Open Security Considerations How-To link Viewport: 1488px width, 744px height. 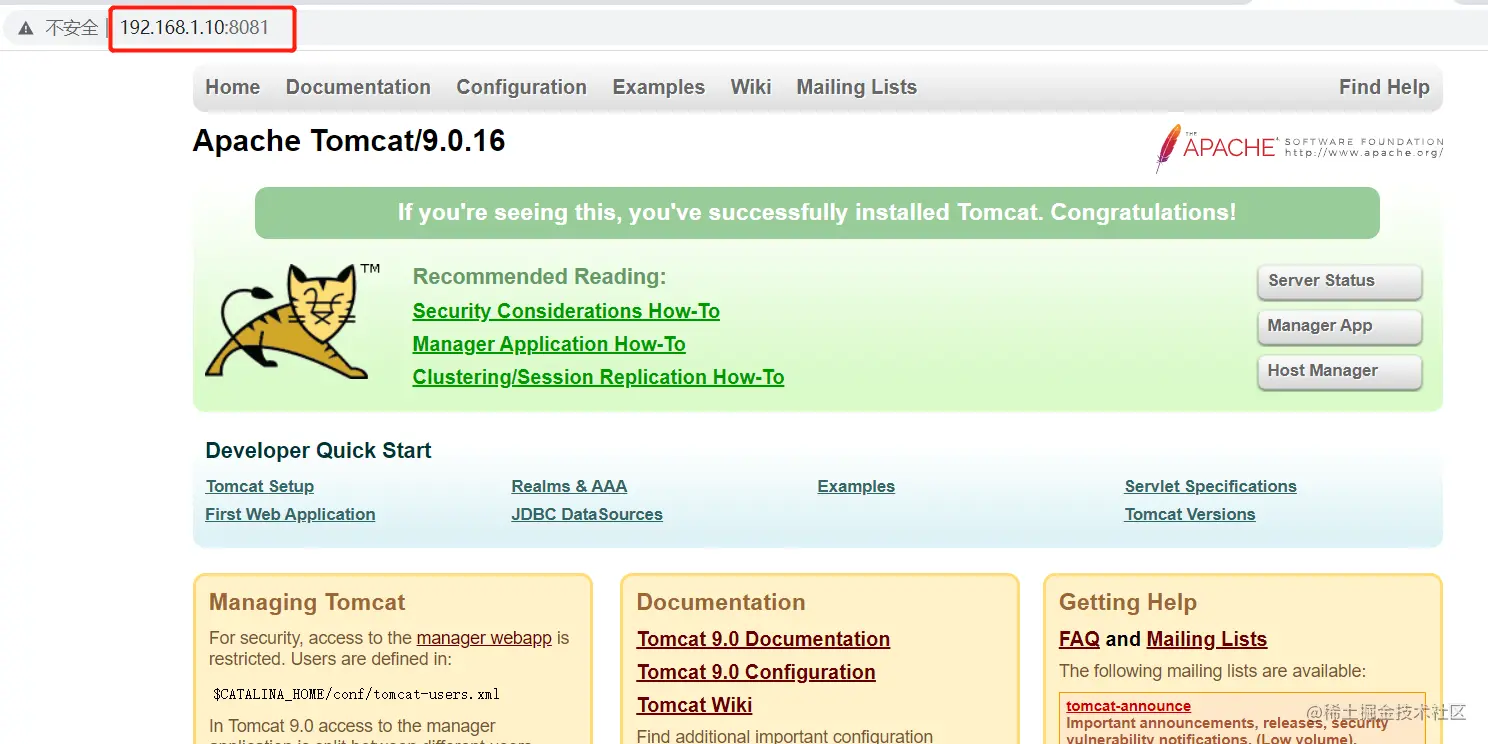(x=566, y=311)
